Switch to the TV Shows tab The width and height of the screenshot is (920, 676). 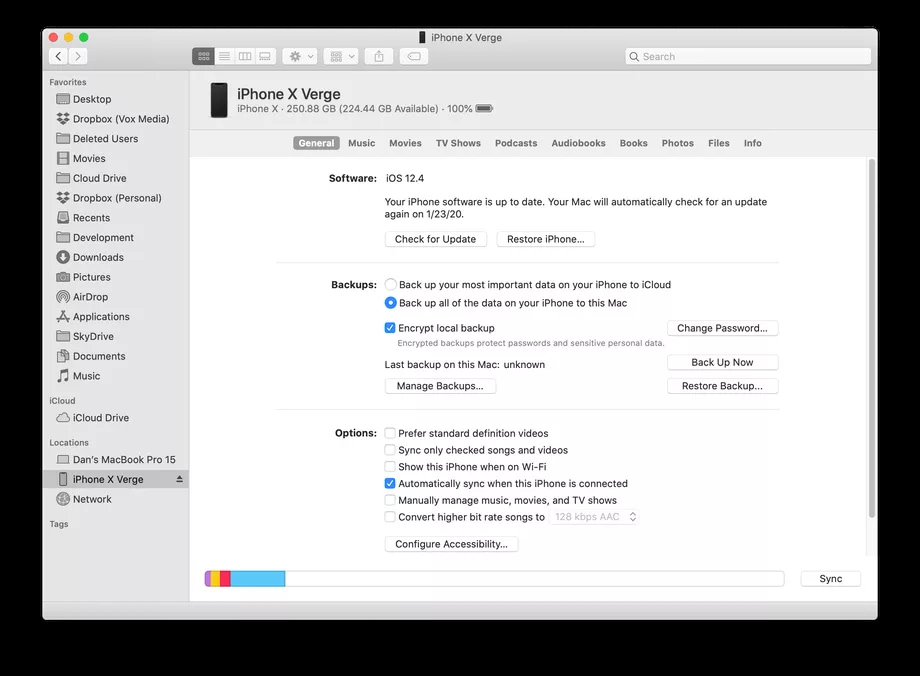(x=458, y=143)
